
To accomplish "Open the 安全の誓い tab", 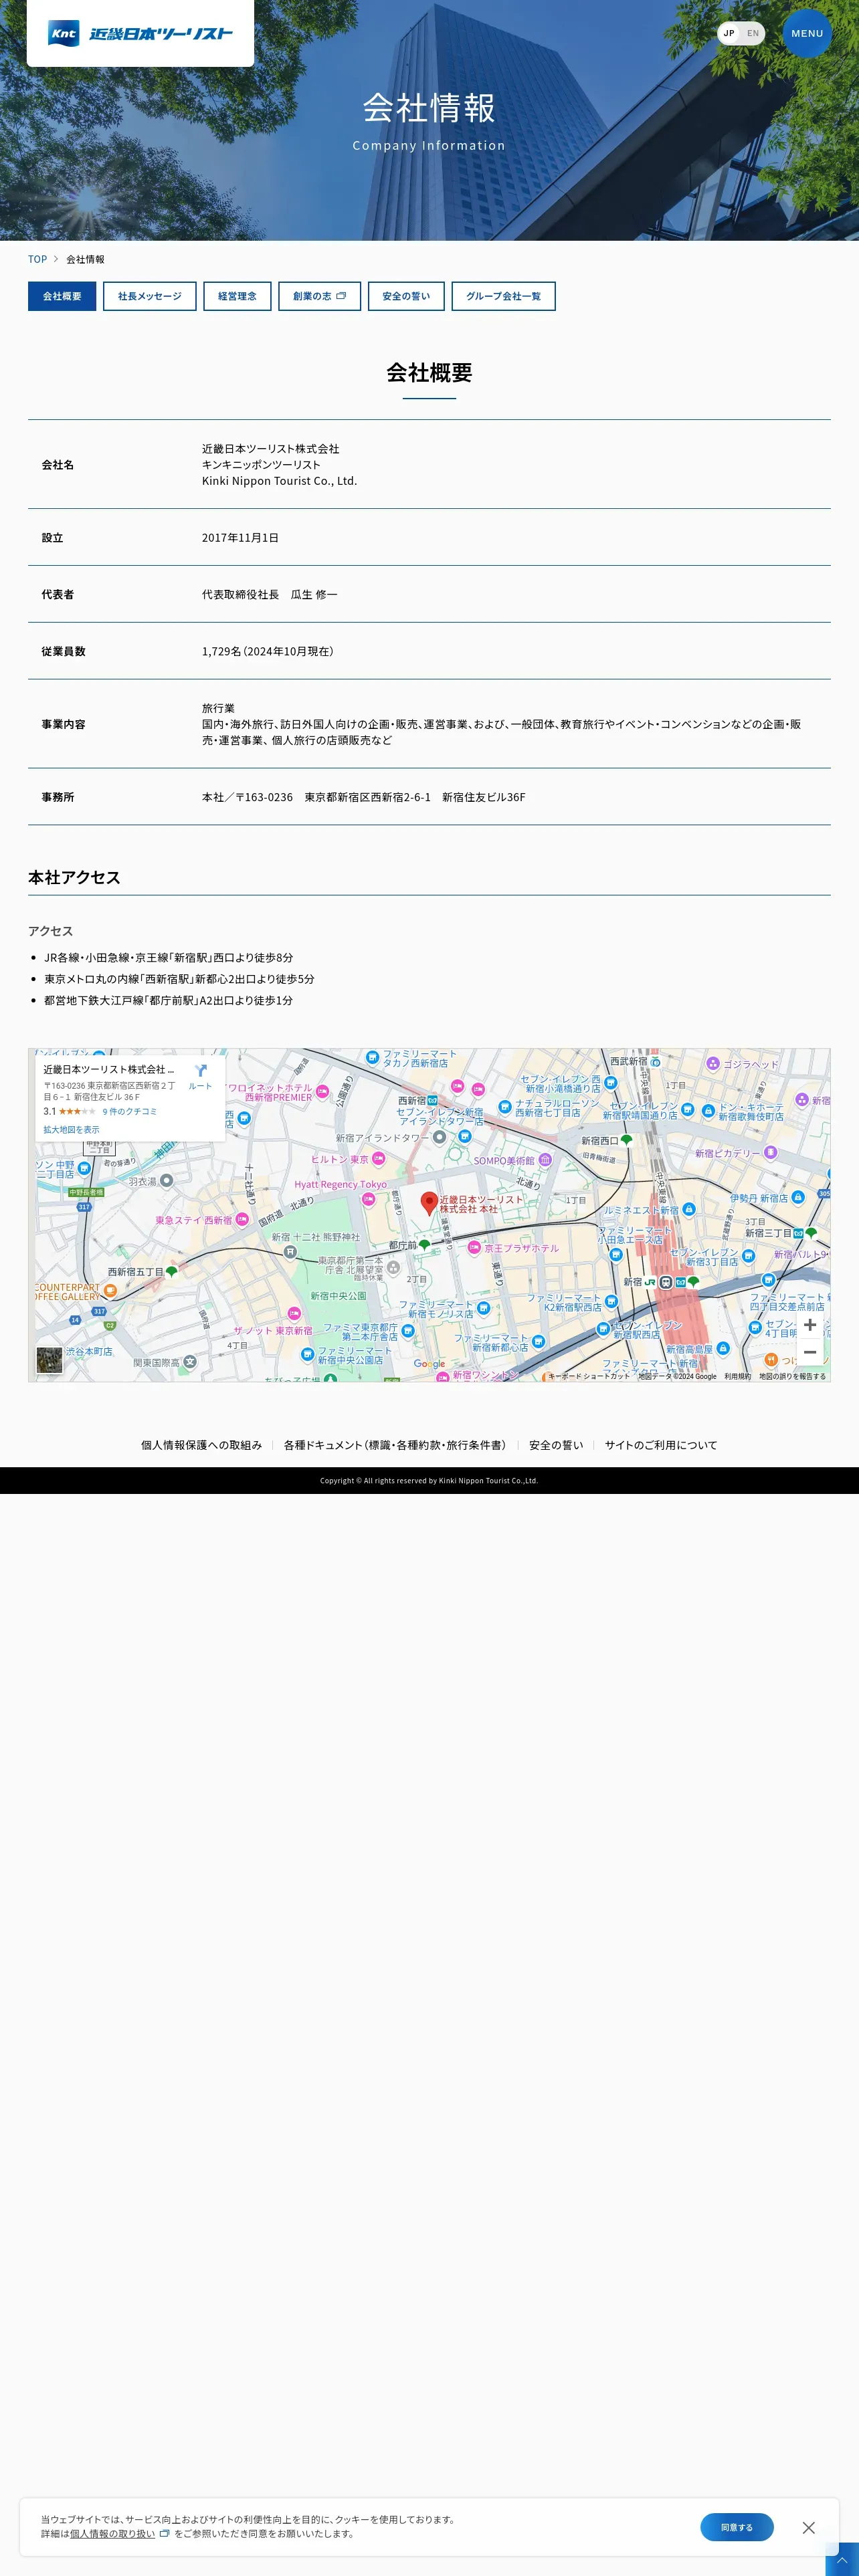I will (x=406, y=296).
